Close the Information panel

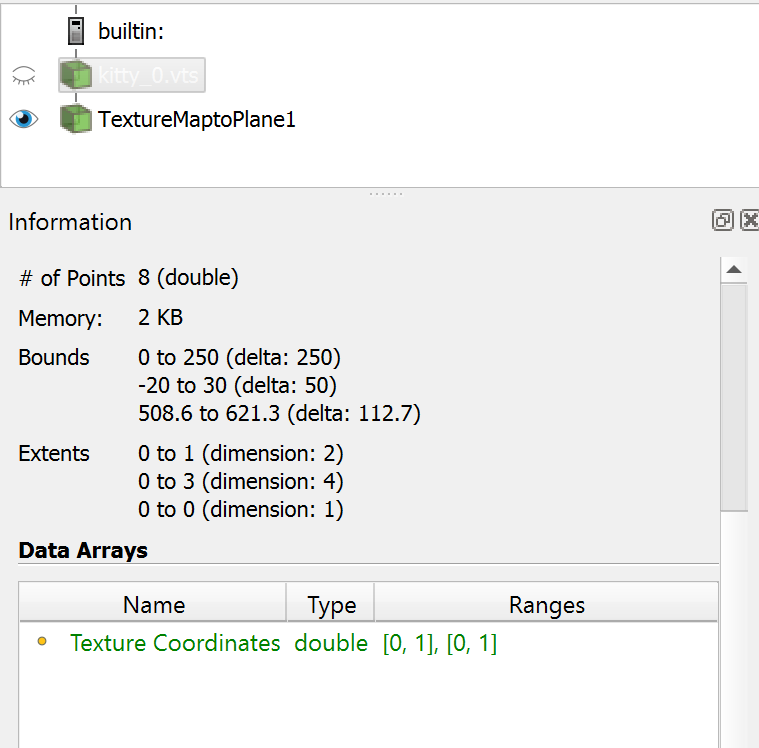click(x=749, y=221)
